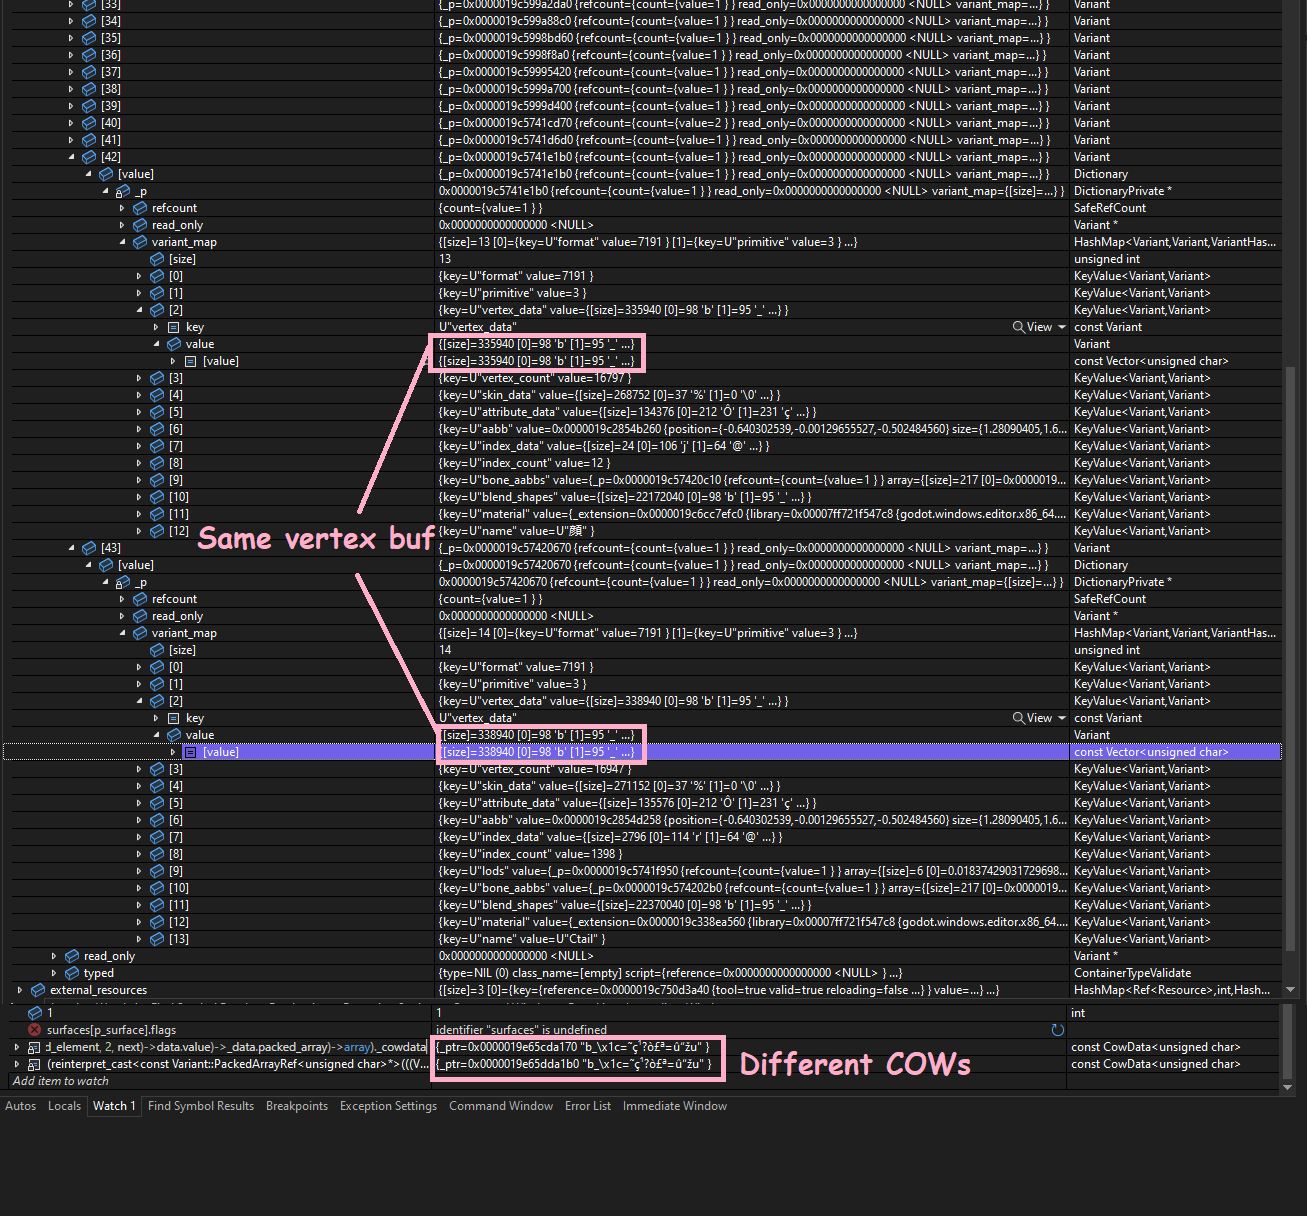Expand the skin_data key entry

(139, 394)
